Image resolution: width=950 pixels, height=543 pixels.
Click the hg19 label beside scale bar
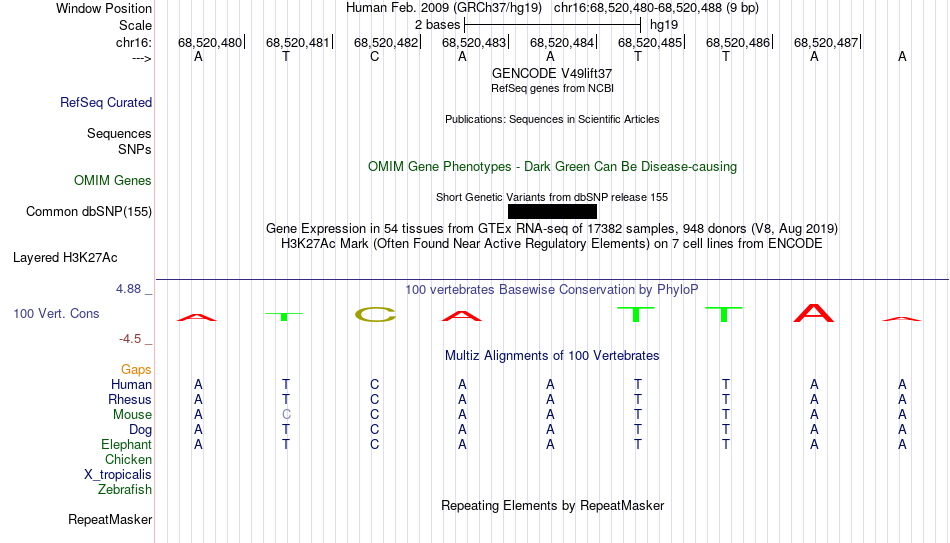point(664,25)
